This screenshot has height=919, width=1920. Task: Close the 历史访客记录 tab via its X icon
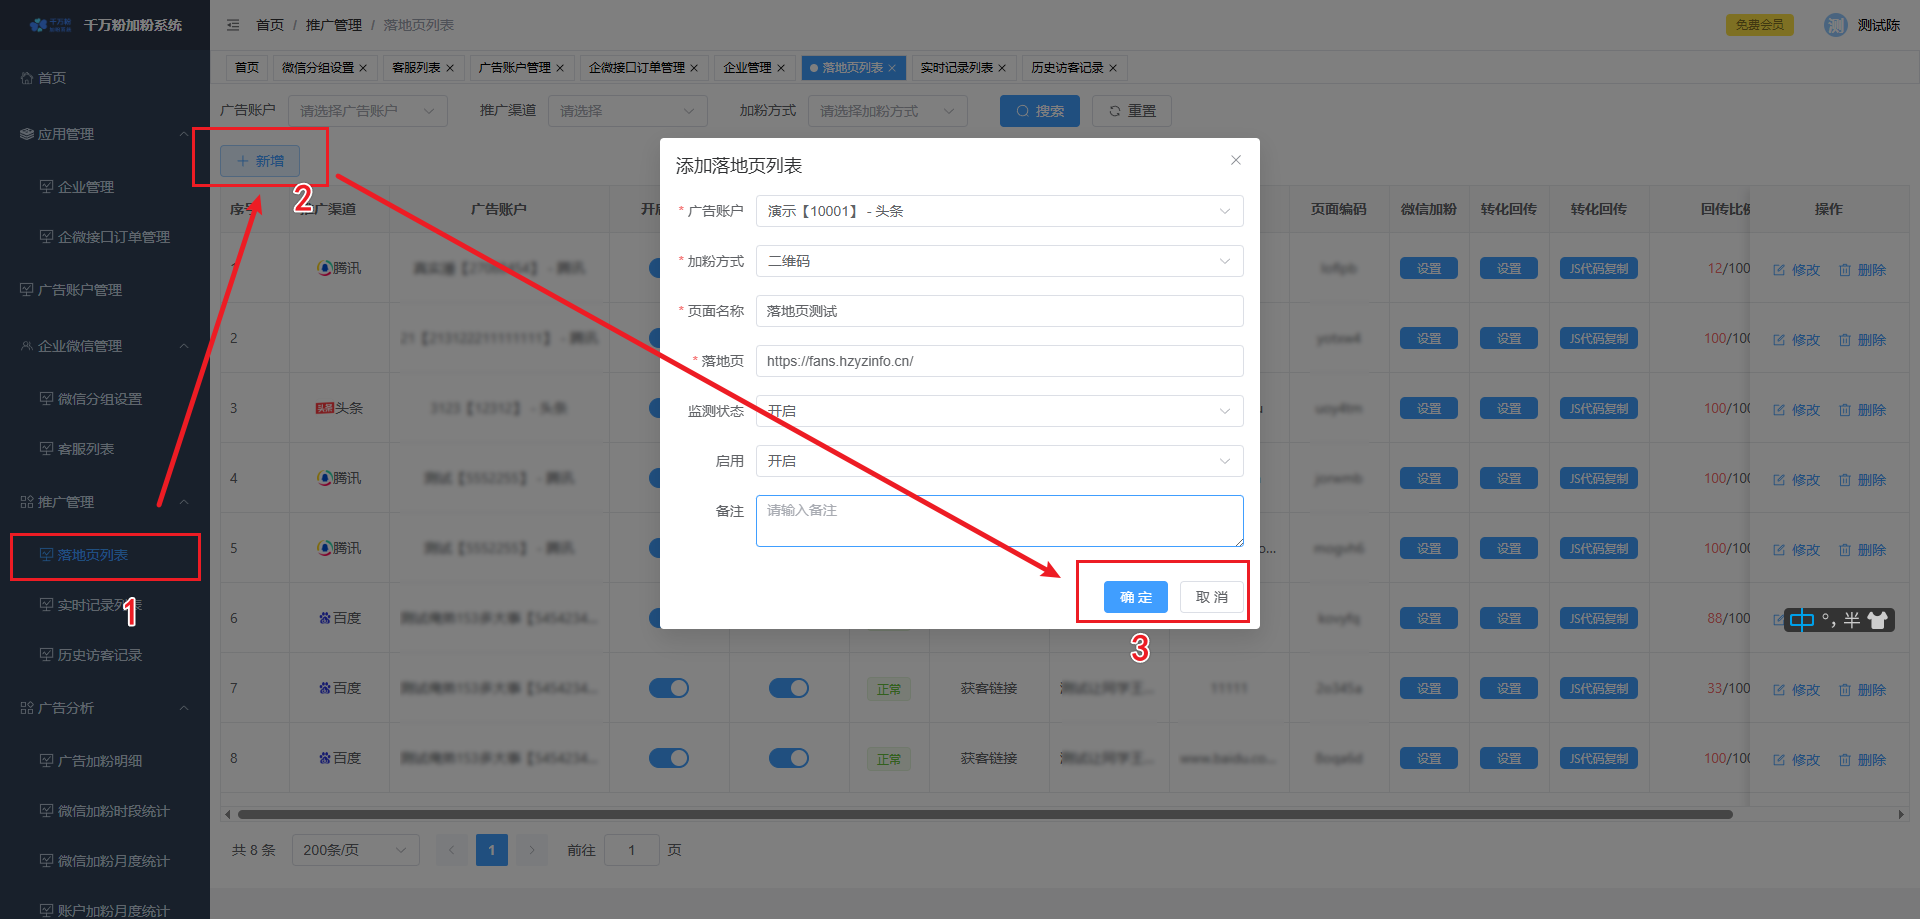[1113, 68]
